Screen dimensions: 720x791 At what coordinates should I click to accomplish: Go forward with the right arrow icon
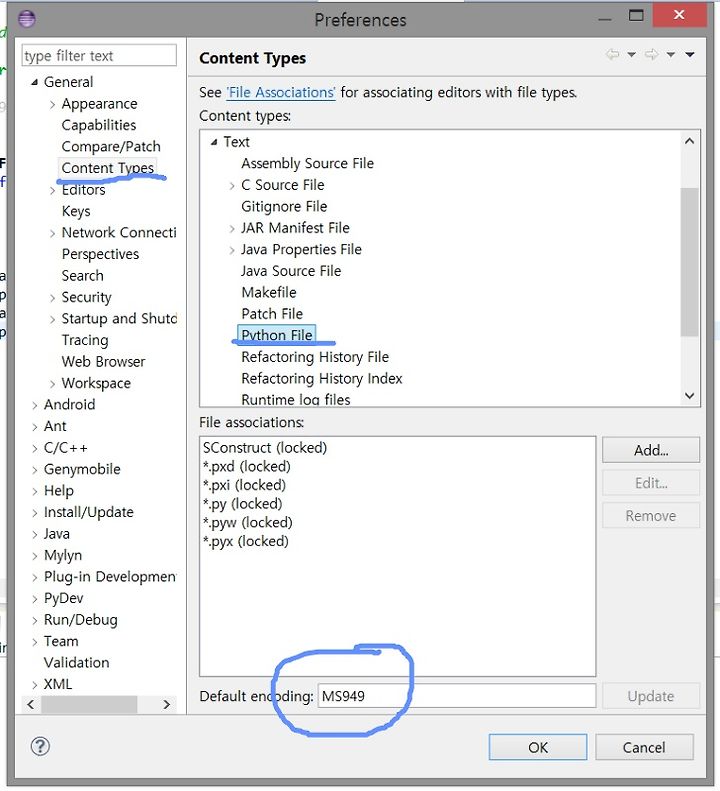click(651, 54)
